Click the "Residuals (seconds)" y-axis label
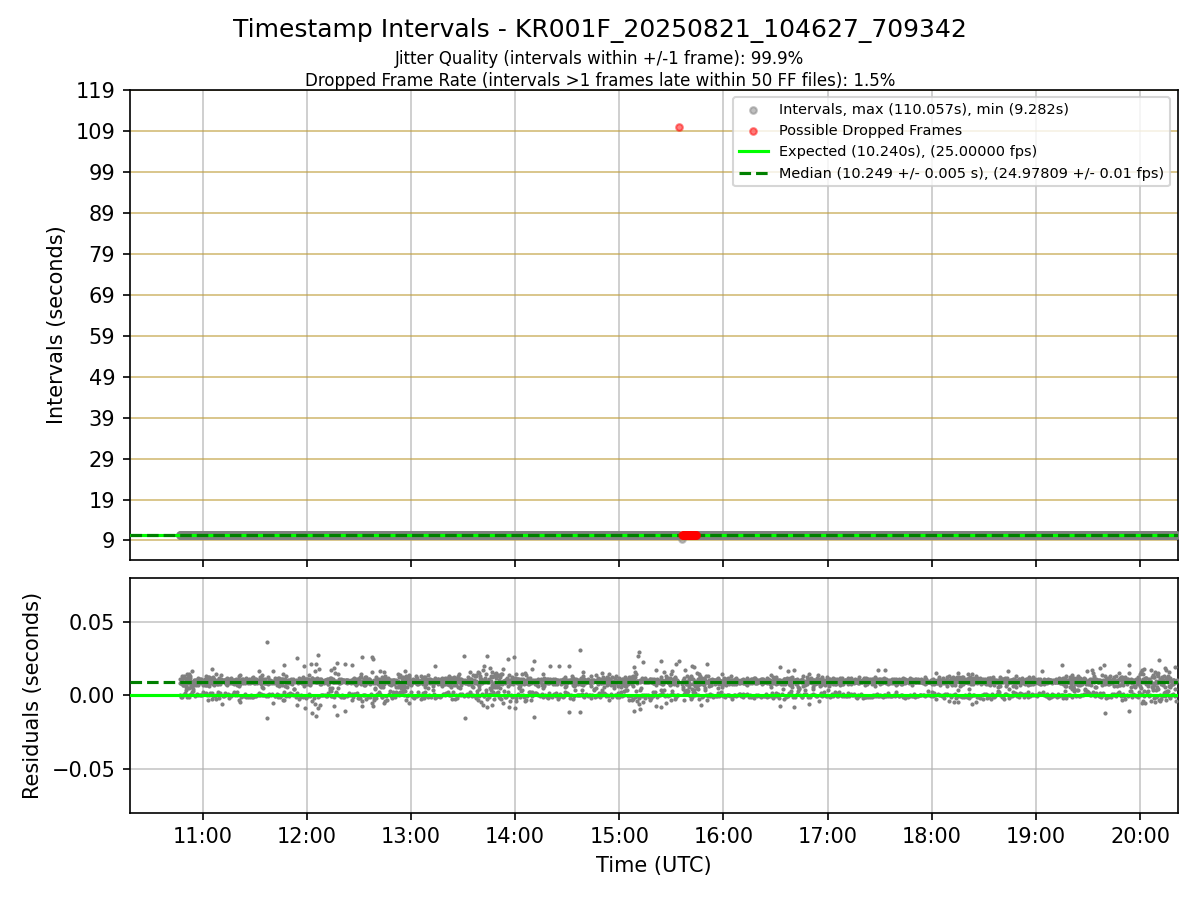This screenshot has height=900, width=1200. click(32, 696)
